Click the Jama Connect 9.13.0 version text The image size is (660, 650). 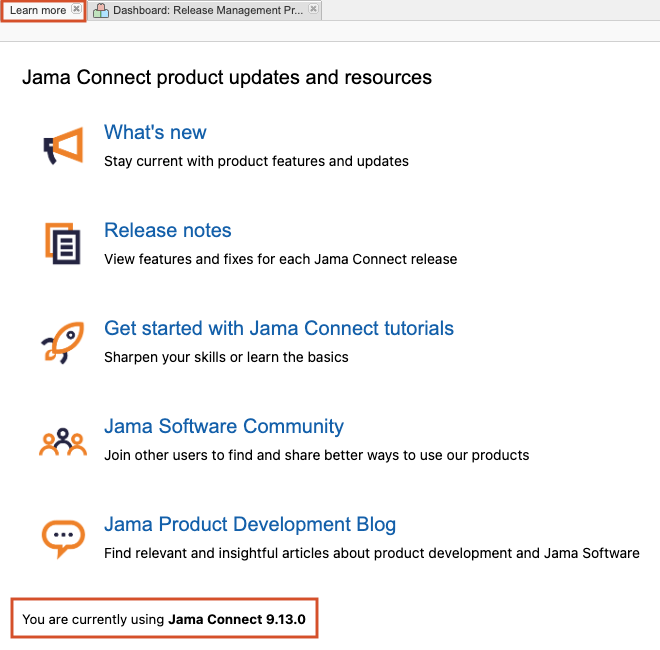point(242,620)
